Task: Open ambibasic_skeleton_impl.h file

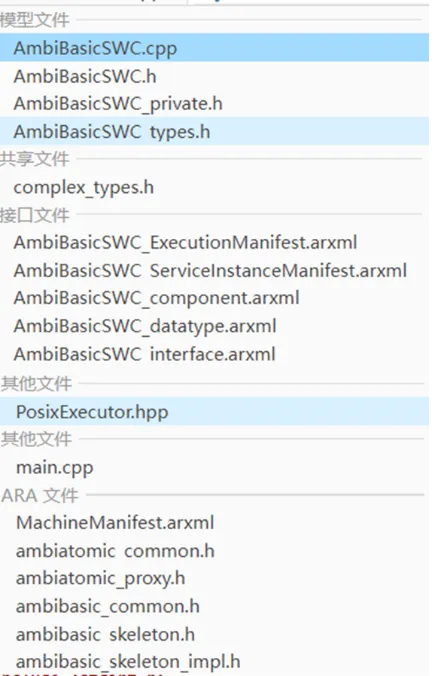Action: coord(214,662)
